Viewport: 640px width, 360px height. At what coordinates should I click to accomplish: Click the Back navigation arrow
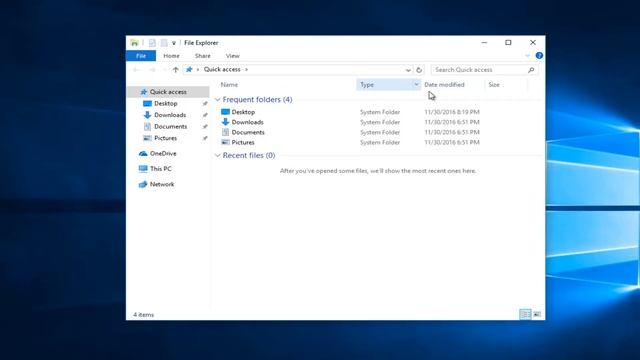tap(136, 70)
